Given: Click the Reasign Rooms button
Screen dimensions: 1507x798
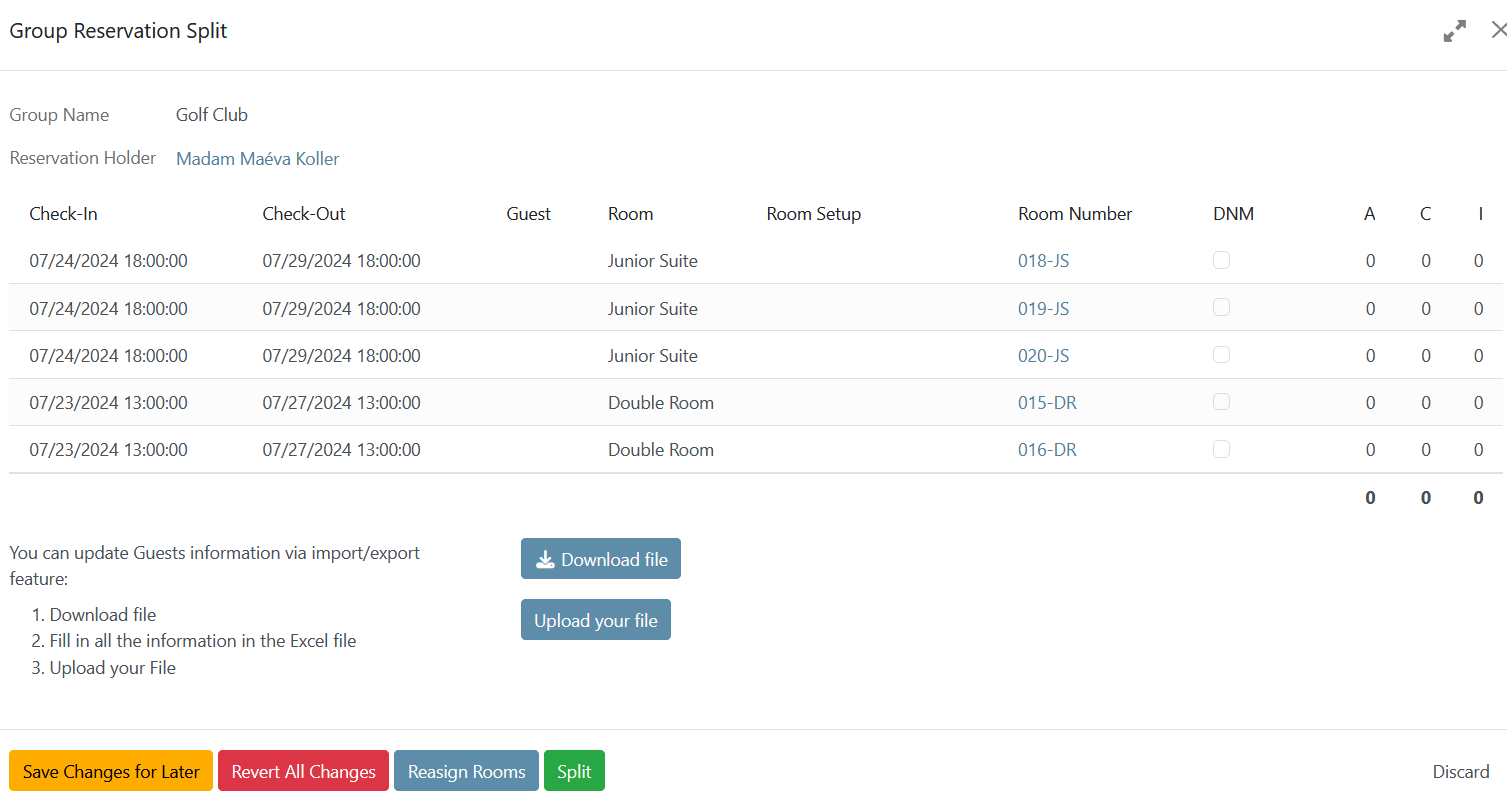Looking at the screenshot, I should click(466, 771).
